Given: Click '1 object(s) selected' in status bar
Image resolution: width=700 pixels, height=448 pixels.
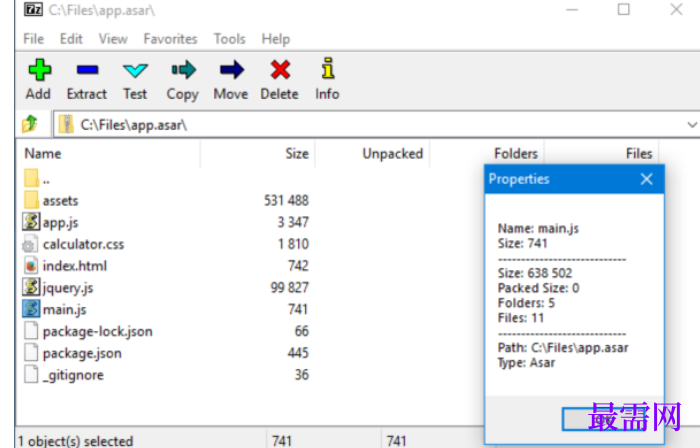Looking at the screenshot, I should [75, 441].
